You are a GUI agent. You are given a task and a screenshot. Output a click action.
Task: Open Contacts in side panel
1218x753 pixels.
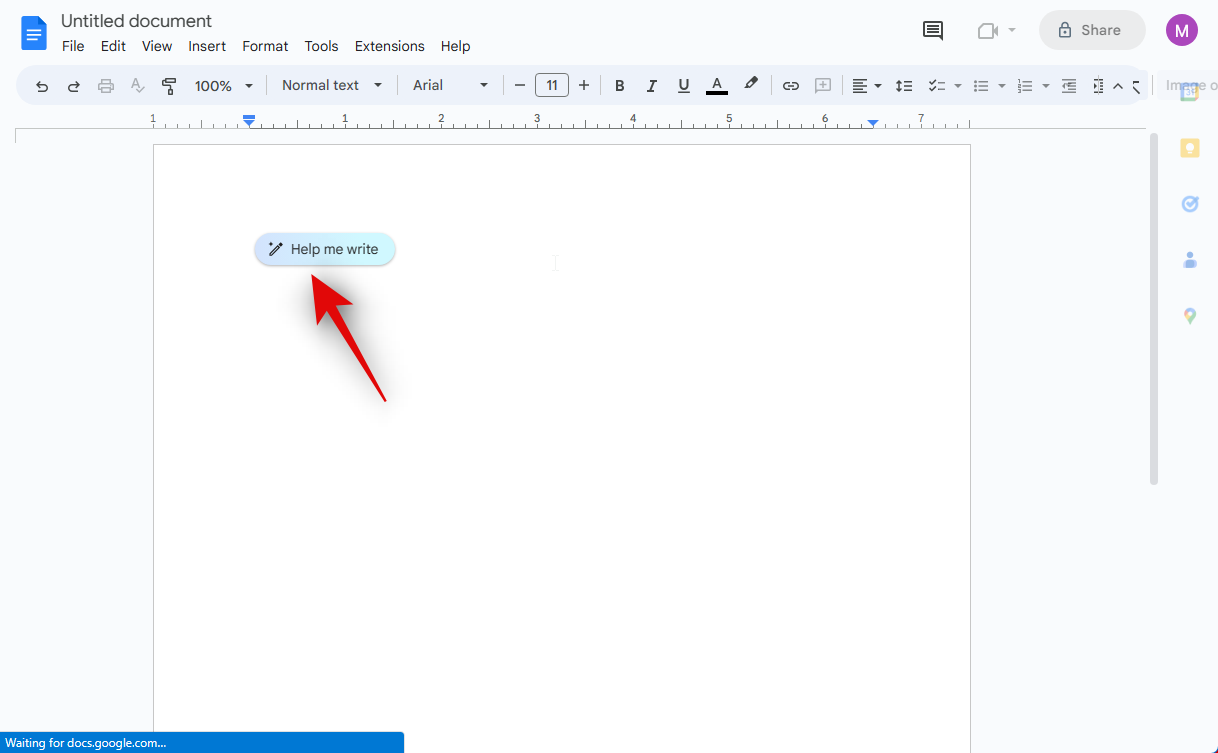coord(1190,260)
